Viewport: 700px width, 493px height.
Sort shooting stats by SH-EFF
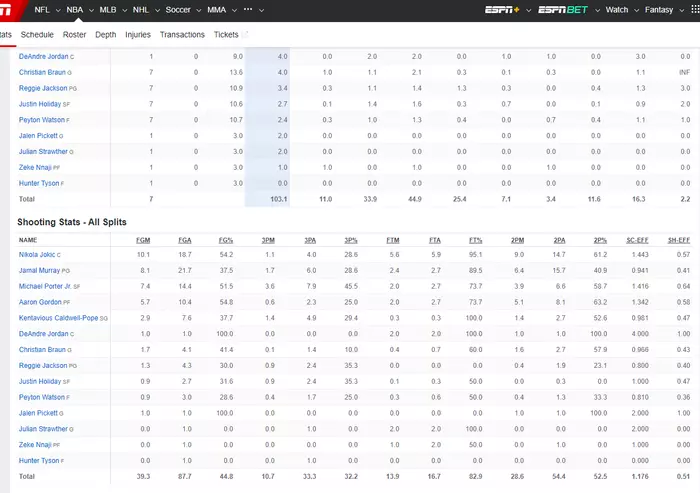(x=679, y=240)
